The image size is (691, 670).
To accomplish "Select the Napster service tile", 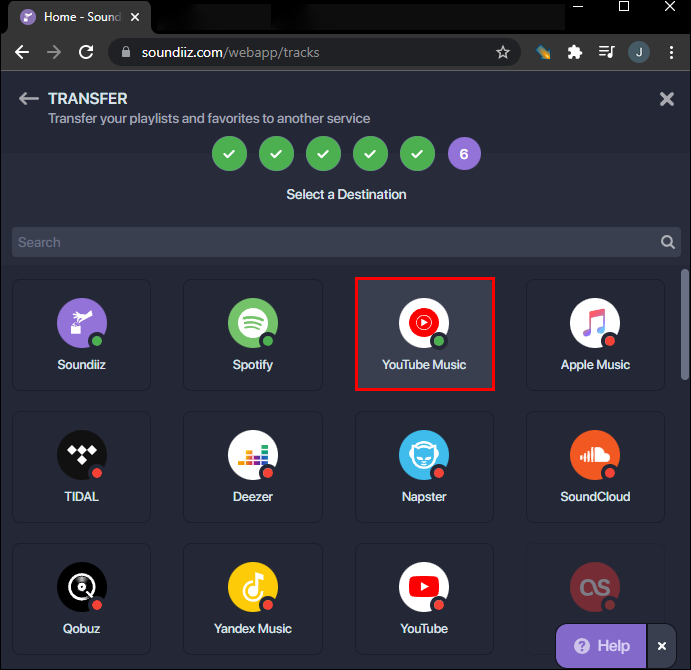I will coord(424,466).
